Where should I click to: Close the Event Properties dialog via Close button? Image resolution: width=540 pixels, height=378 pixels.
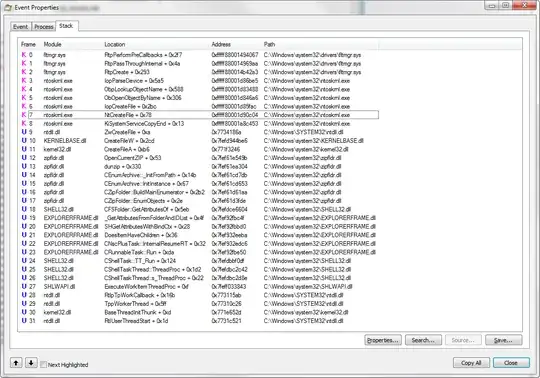(511, 363)
